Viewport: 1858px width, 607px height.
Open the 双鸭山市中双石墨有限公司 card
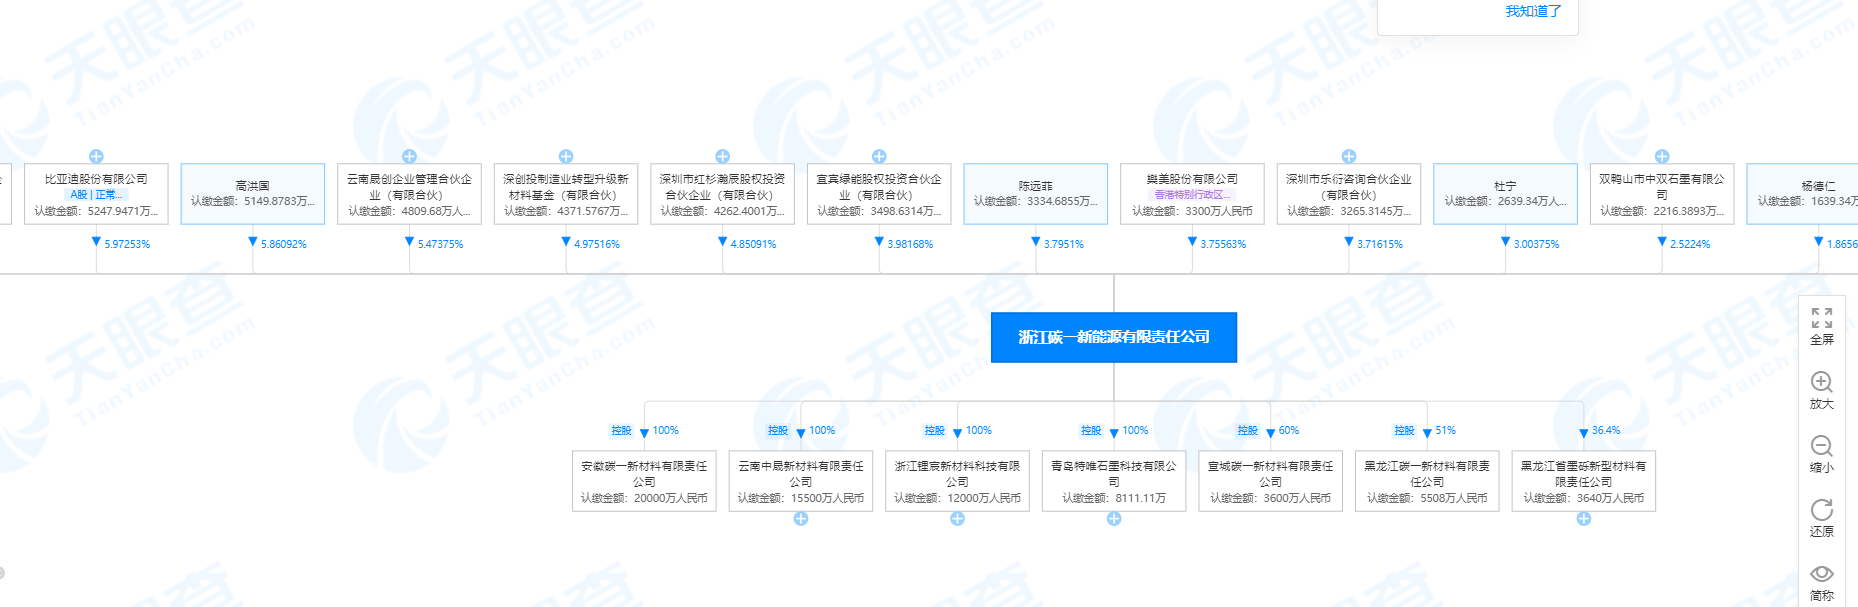tap(1662, 194)
